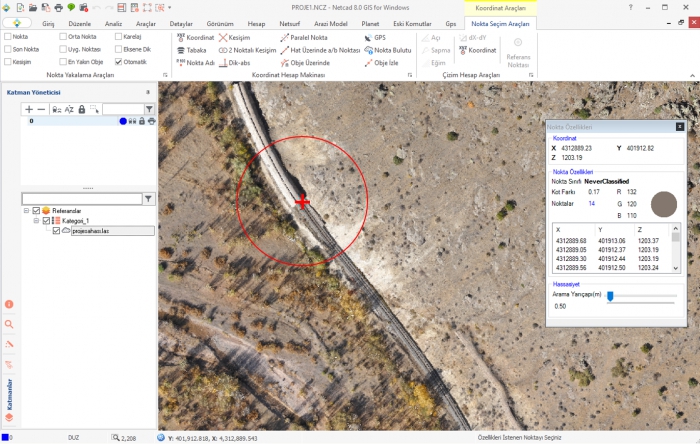
Task: Open project with the folder icon
Action: 33,8
